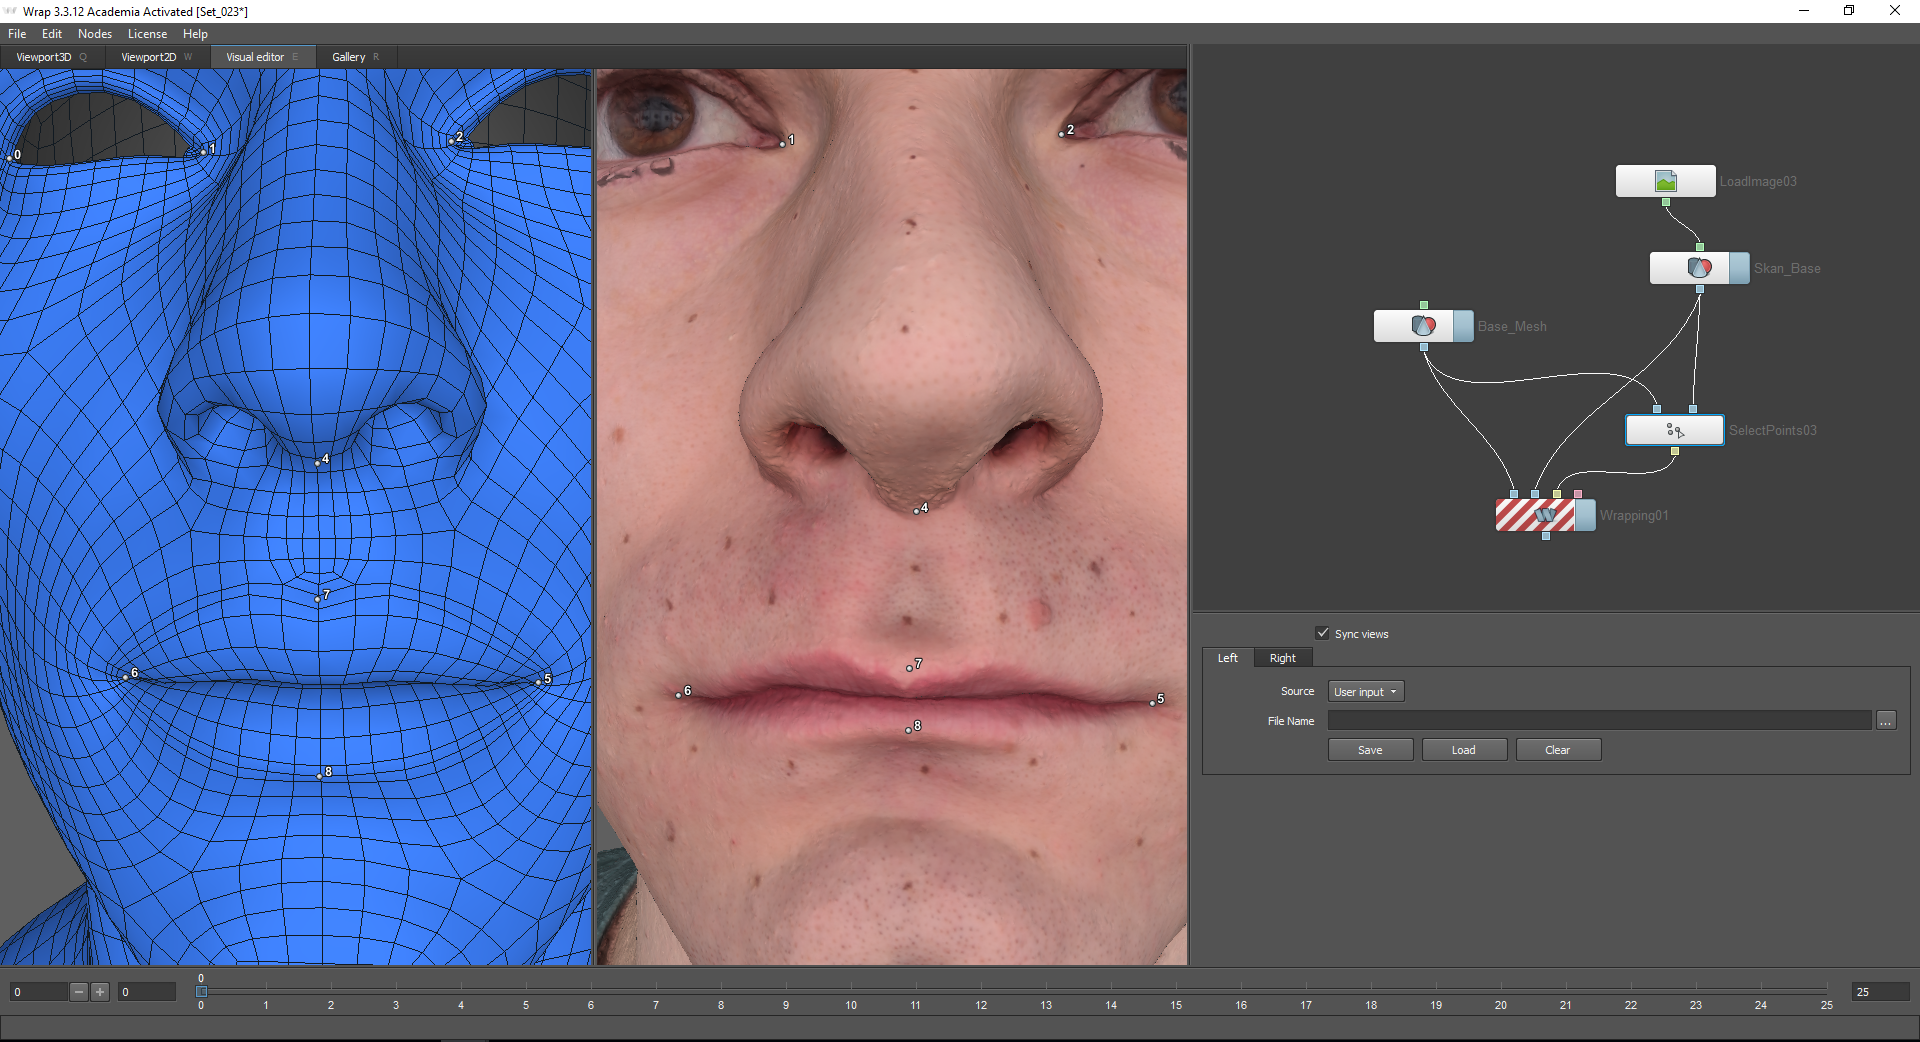Select point 0 on the blue mesh eye corner

(9, 158)
